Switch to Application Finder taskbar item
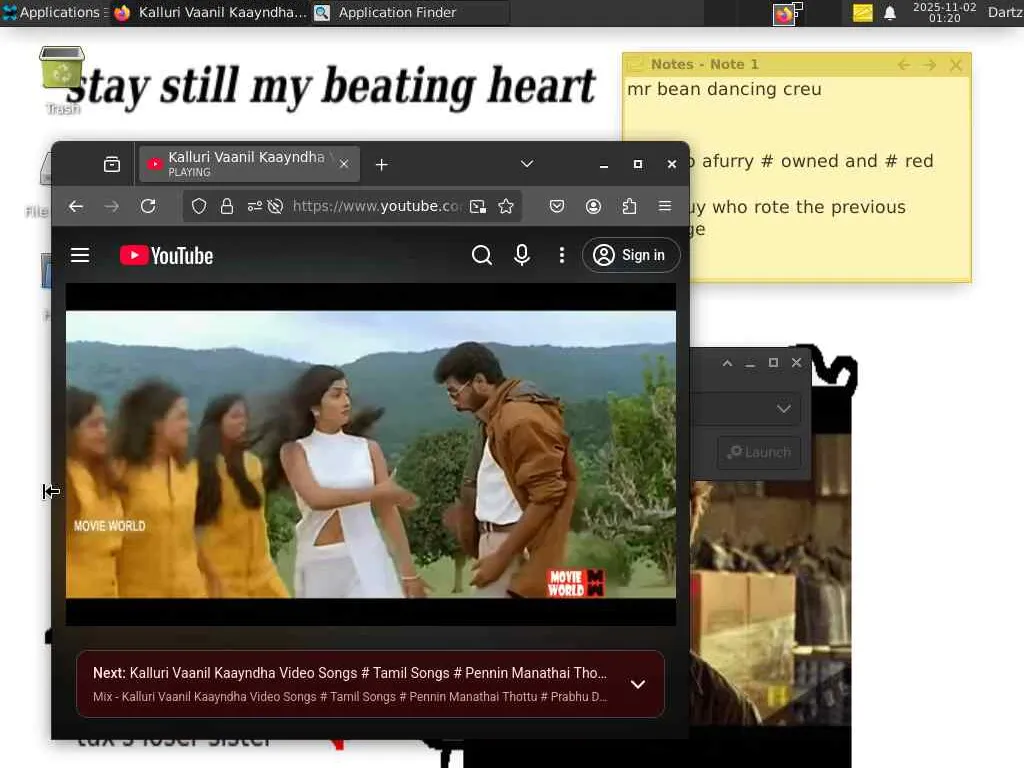 point(409,12)
